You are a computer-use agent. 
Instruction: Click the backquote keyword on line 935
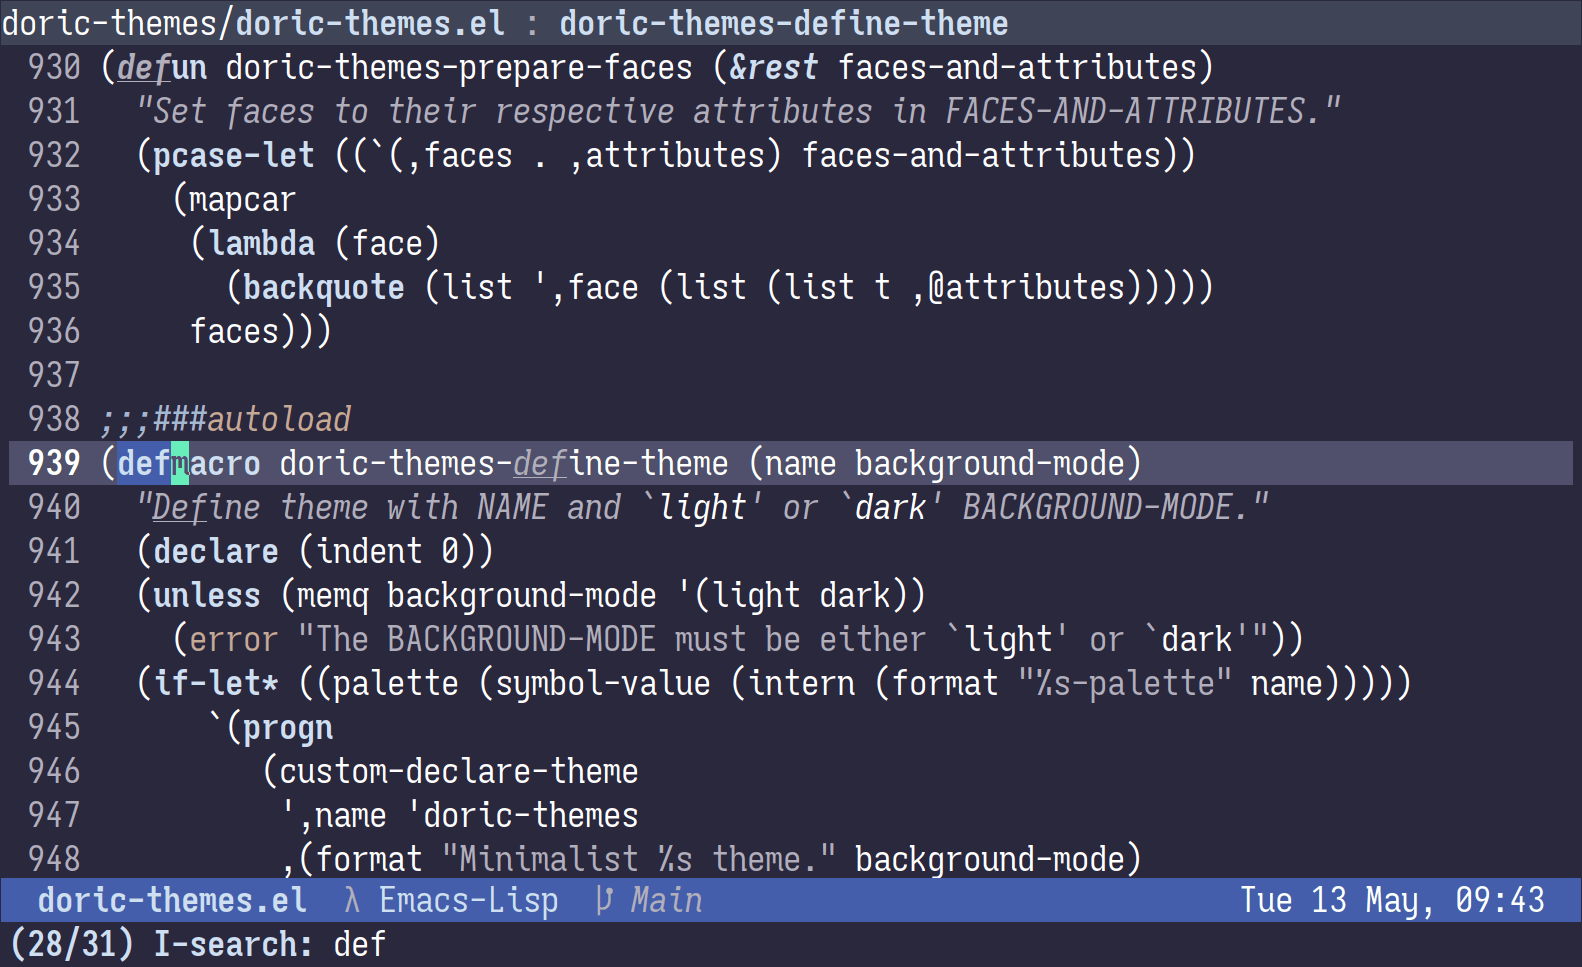coord(324,287)
